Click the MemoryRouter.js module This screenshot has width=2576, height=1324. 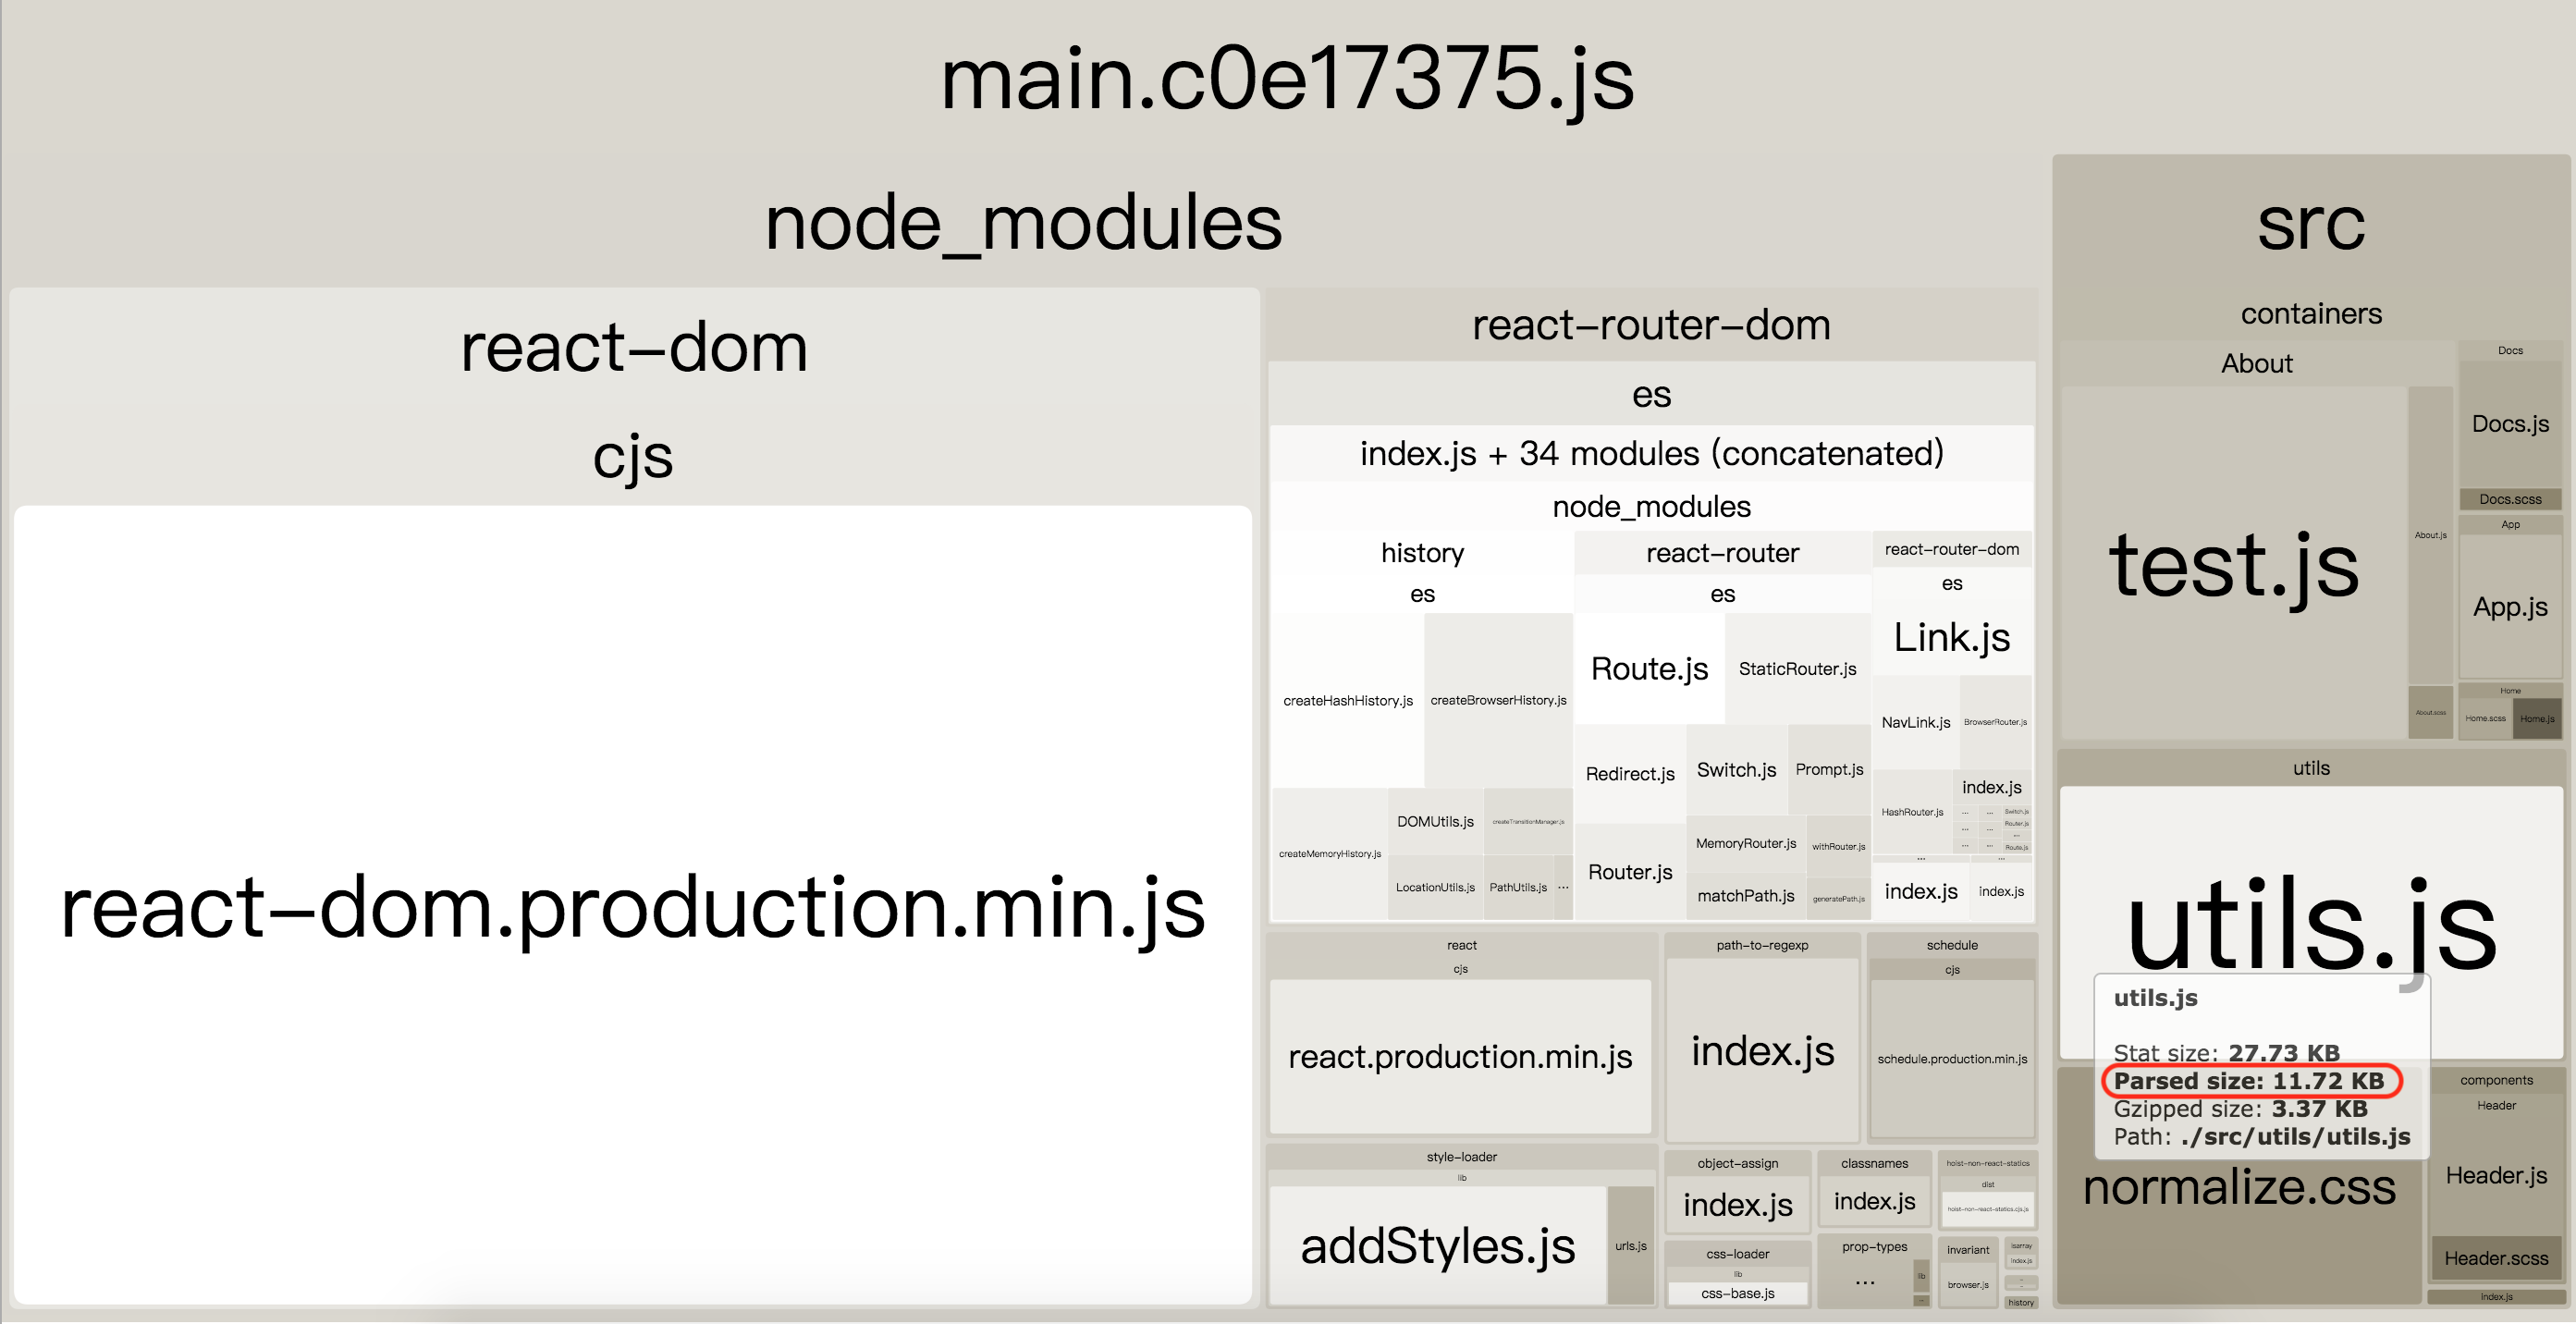coord(1746,843)
